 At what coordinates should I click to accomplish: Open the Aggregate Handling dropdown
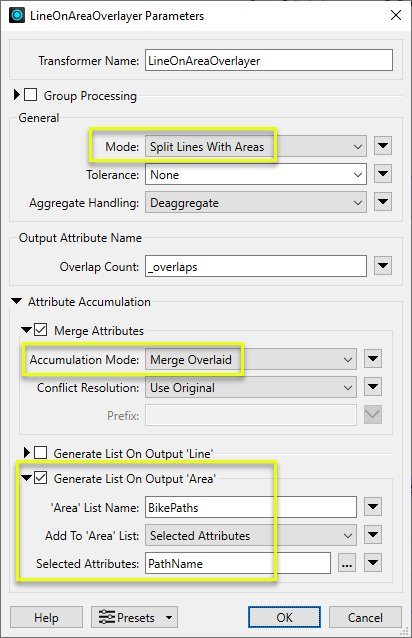tap(256, 203)
